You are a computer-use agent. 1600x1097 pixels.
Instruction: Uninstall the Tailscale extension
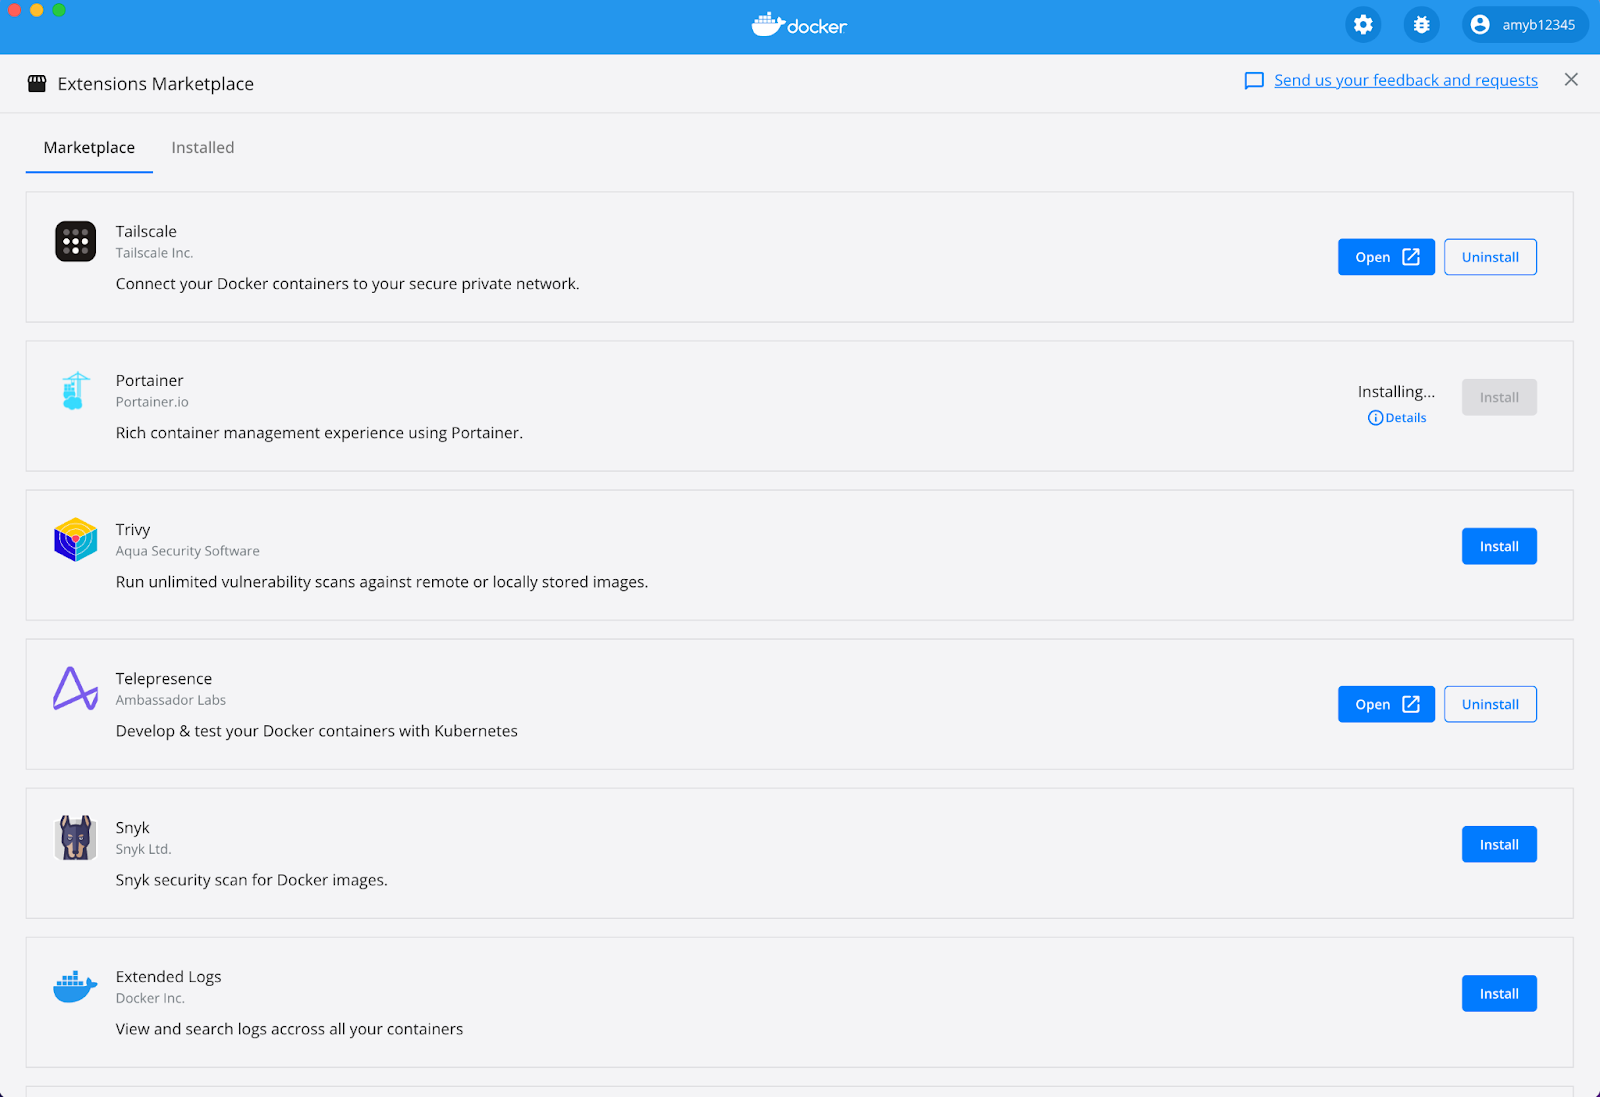click(x=1490, y=257)
